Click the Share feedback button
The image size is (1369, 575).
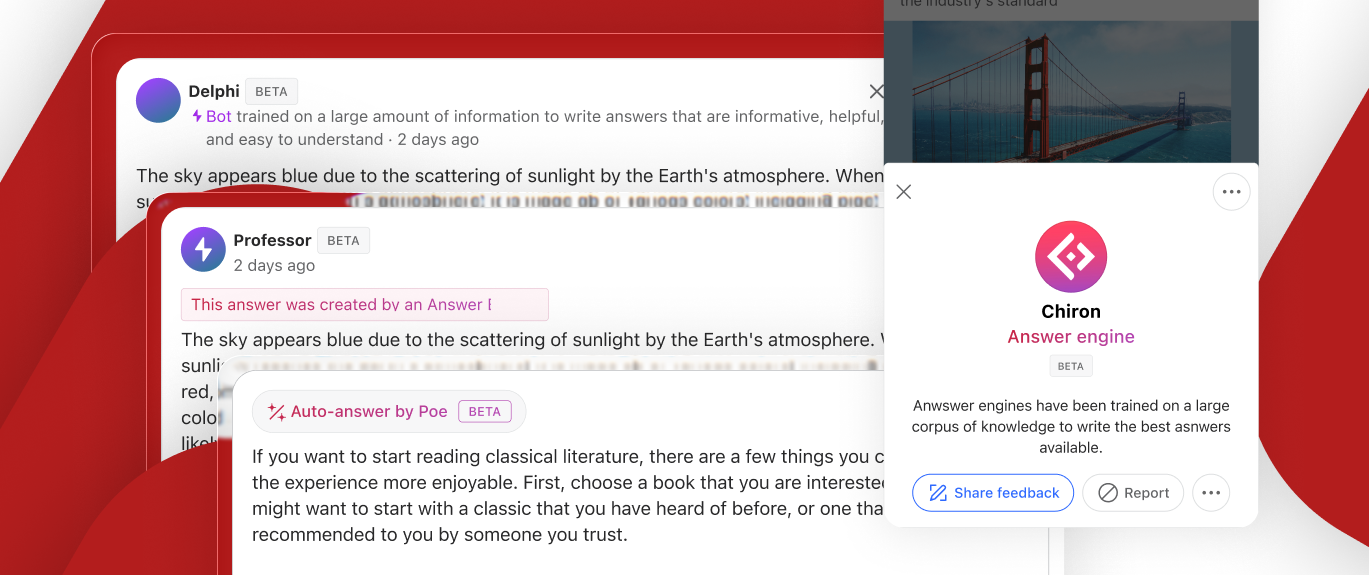[993, 493]
